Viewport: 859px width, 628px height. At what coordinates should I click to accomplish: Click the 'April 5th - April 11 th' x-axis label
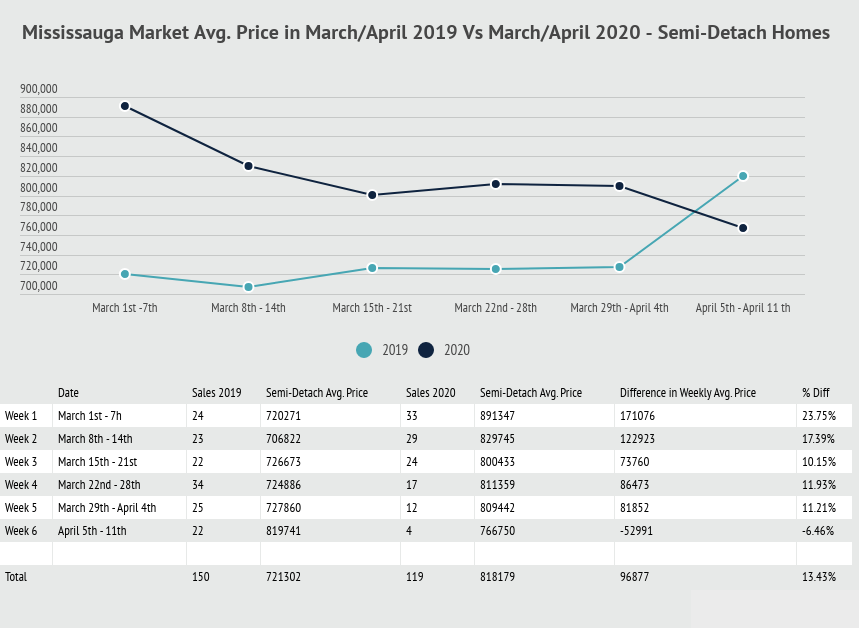743,308
